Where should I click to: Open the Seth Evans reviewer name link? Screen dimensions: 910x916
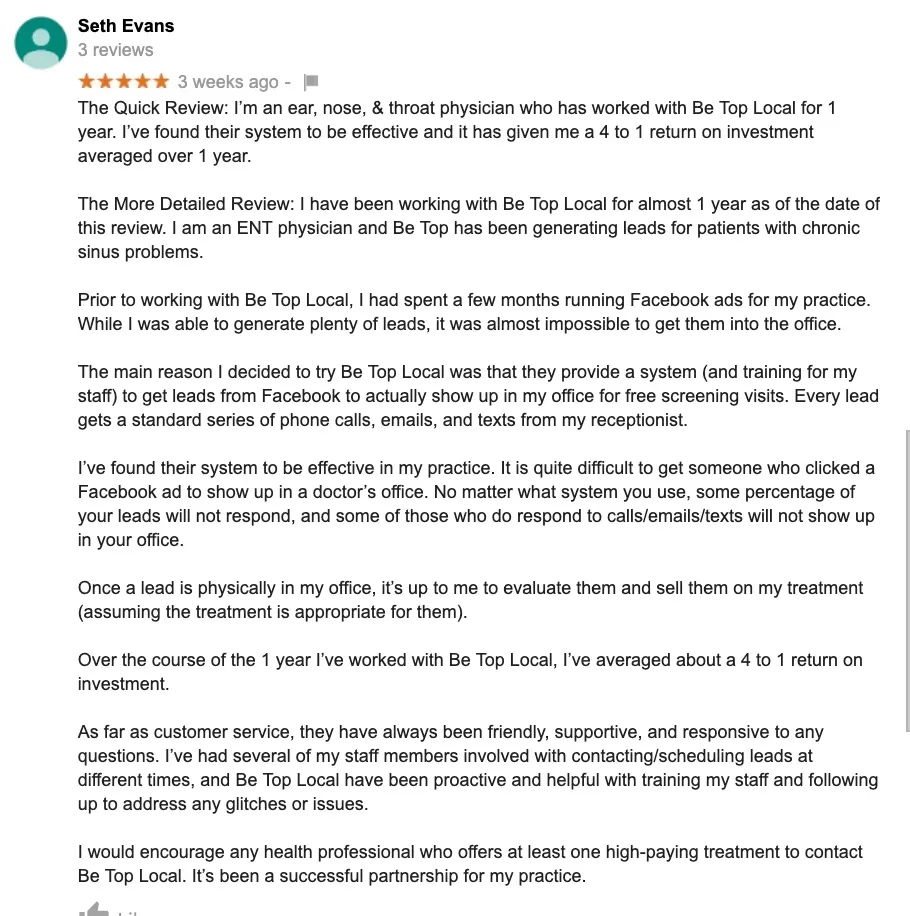point(126,26)
